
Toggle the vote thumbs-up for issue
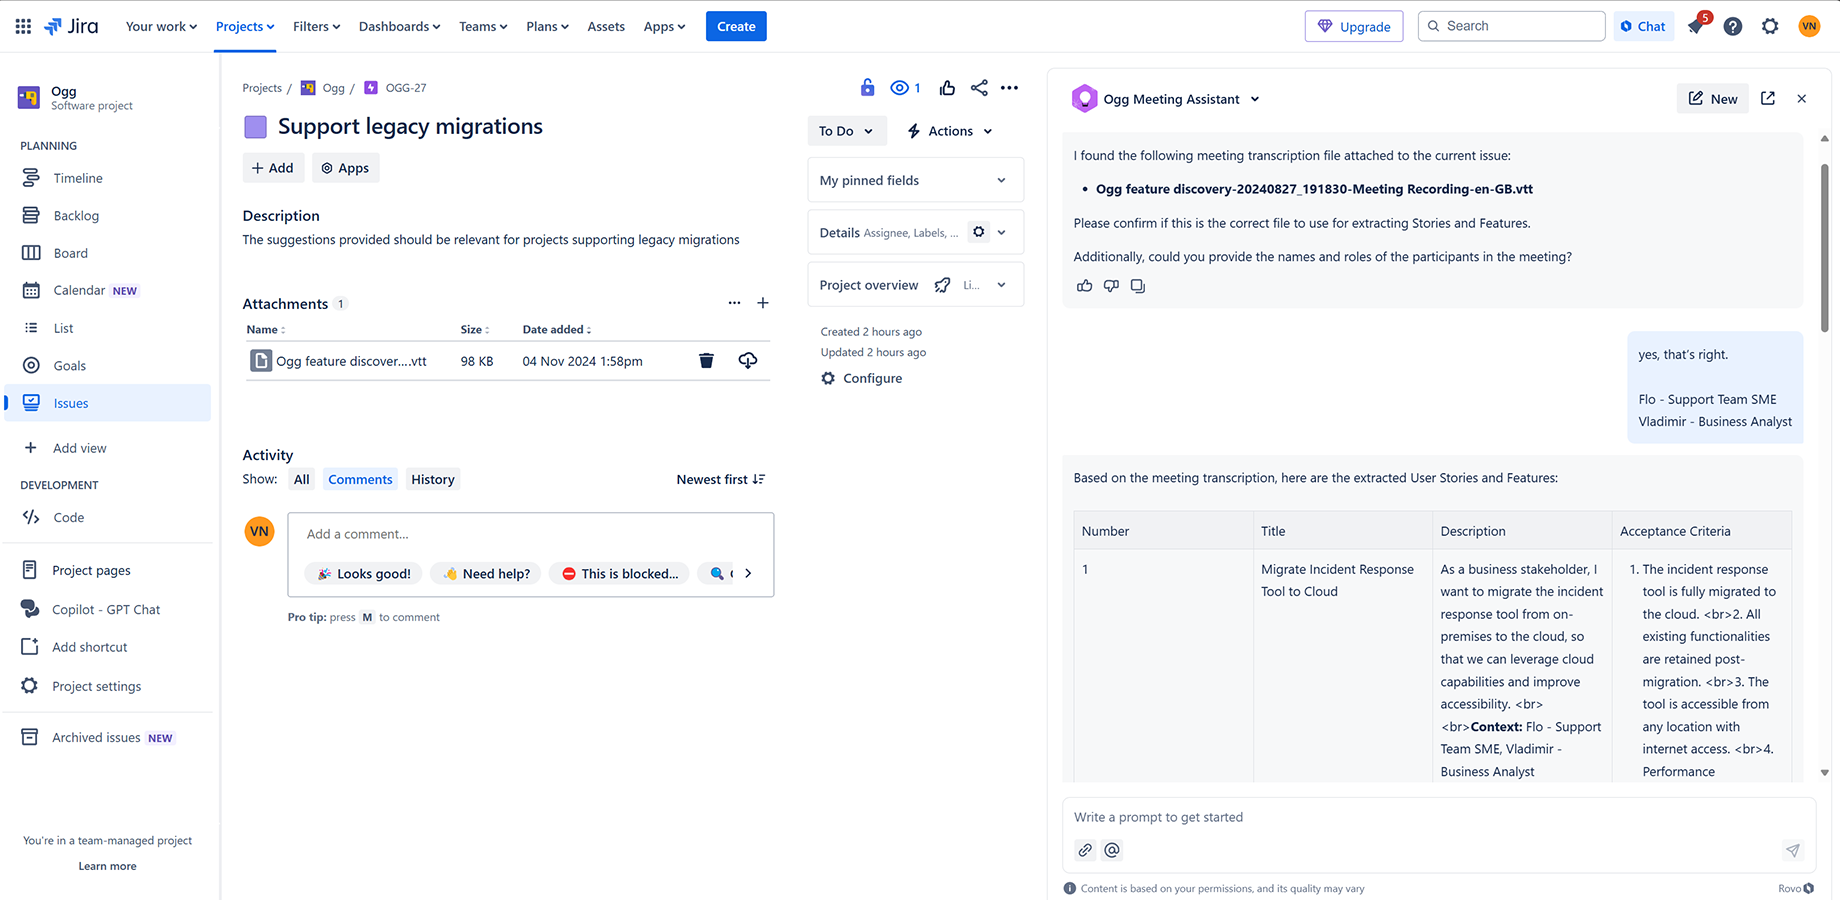[x=947, y=88]
